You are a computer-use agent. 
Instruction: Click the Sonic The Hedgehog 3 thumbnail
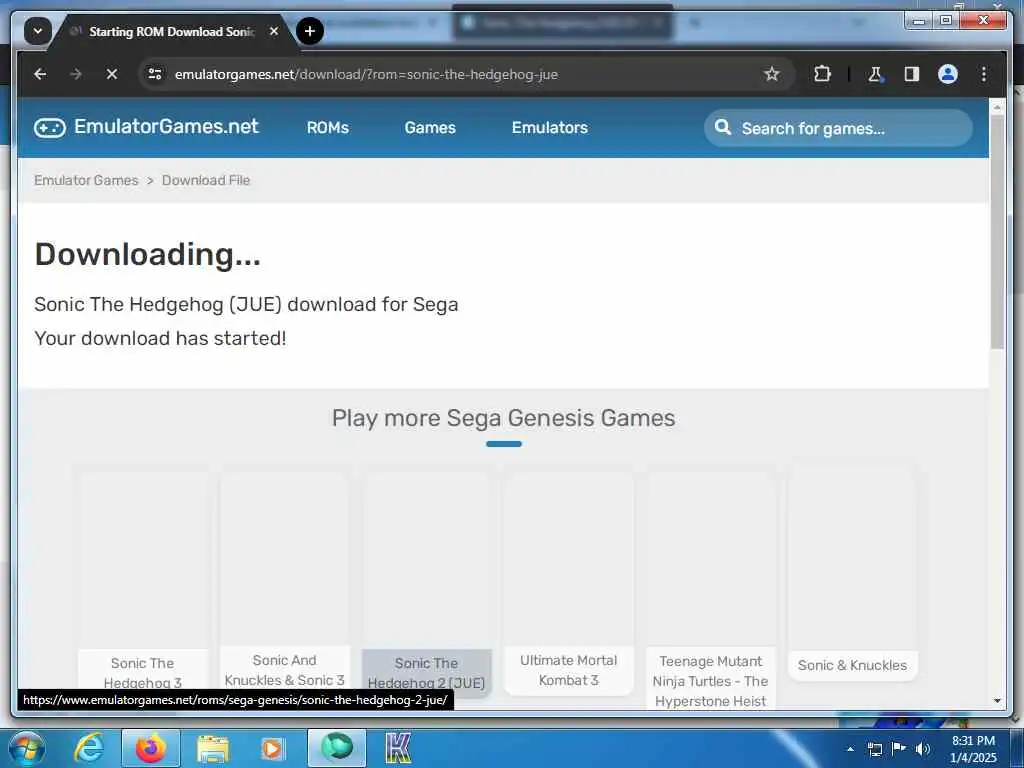142,560
